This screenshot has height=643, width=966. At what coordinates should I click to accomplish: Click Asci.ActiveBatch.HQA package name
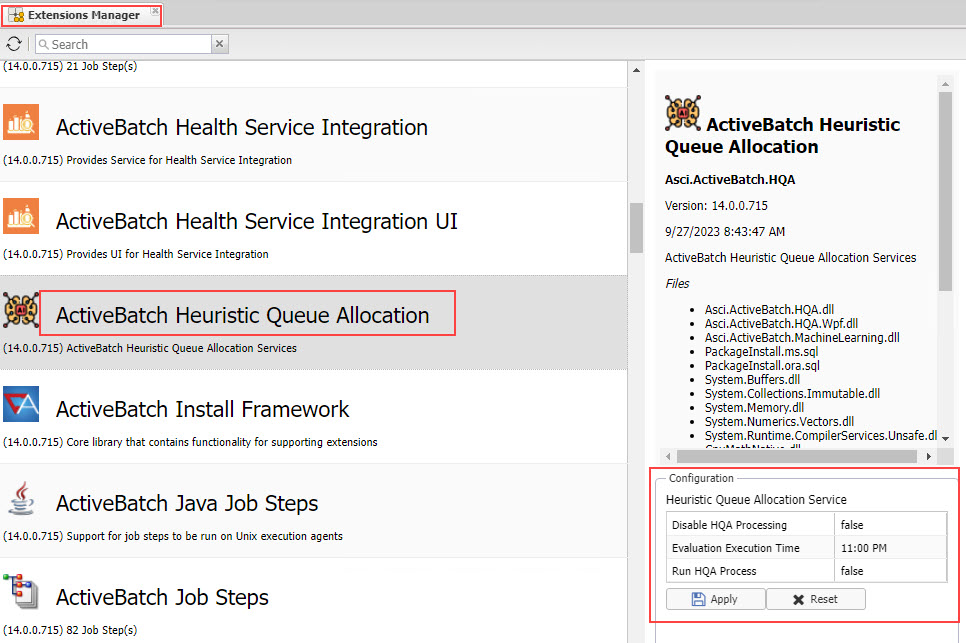(730, 180)
